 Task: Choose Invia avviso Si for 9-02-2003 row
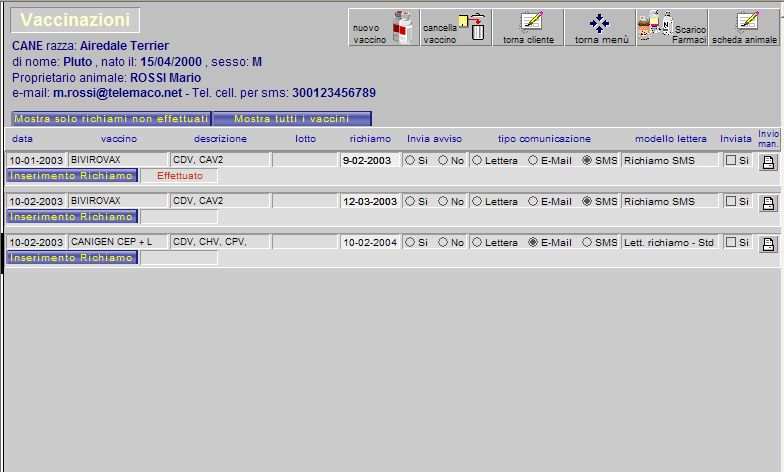click(x=410, y=160)
